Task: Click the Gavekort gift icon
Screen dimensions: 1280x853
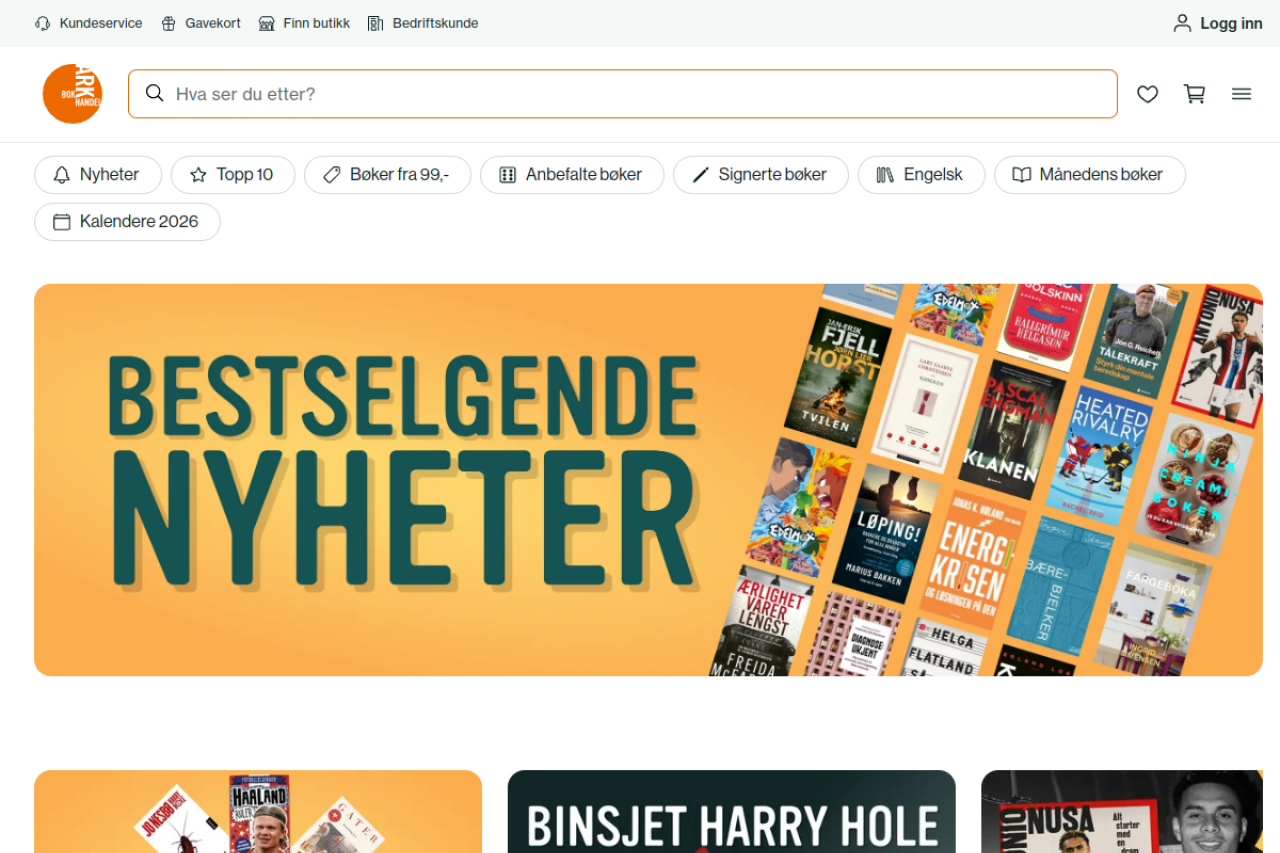Action: pos(168,23)
